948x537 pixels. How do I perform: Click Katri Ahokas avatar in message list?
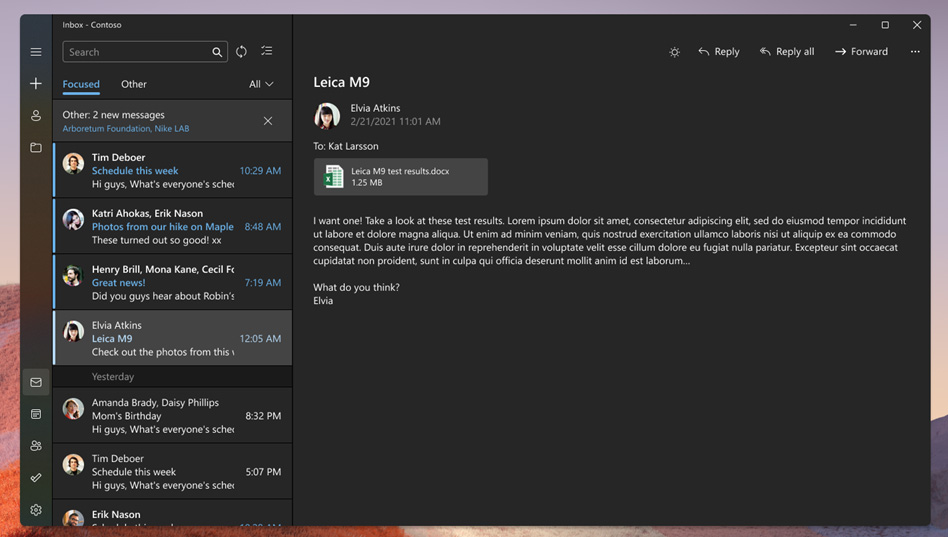73,220
